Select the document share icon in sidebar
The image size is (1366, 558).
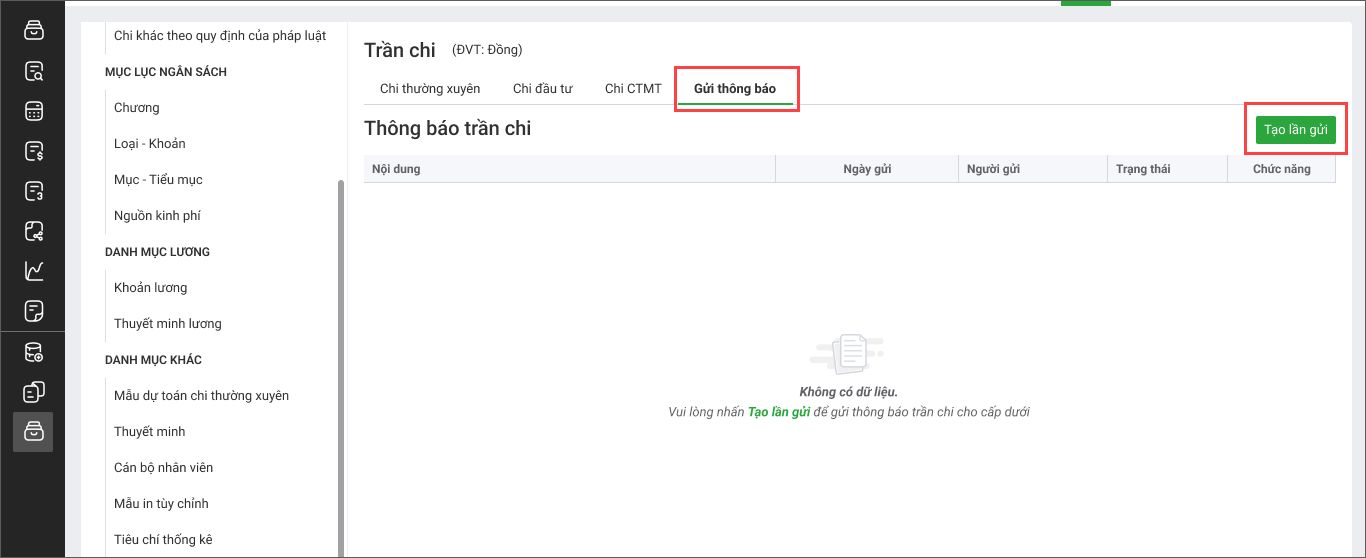pyautogui.click(x=34, y=231)
